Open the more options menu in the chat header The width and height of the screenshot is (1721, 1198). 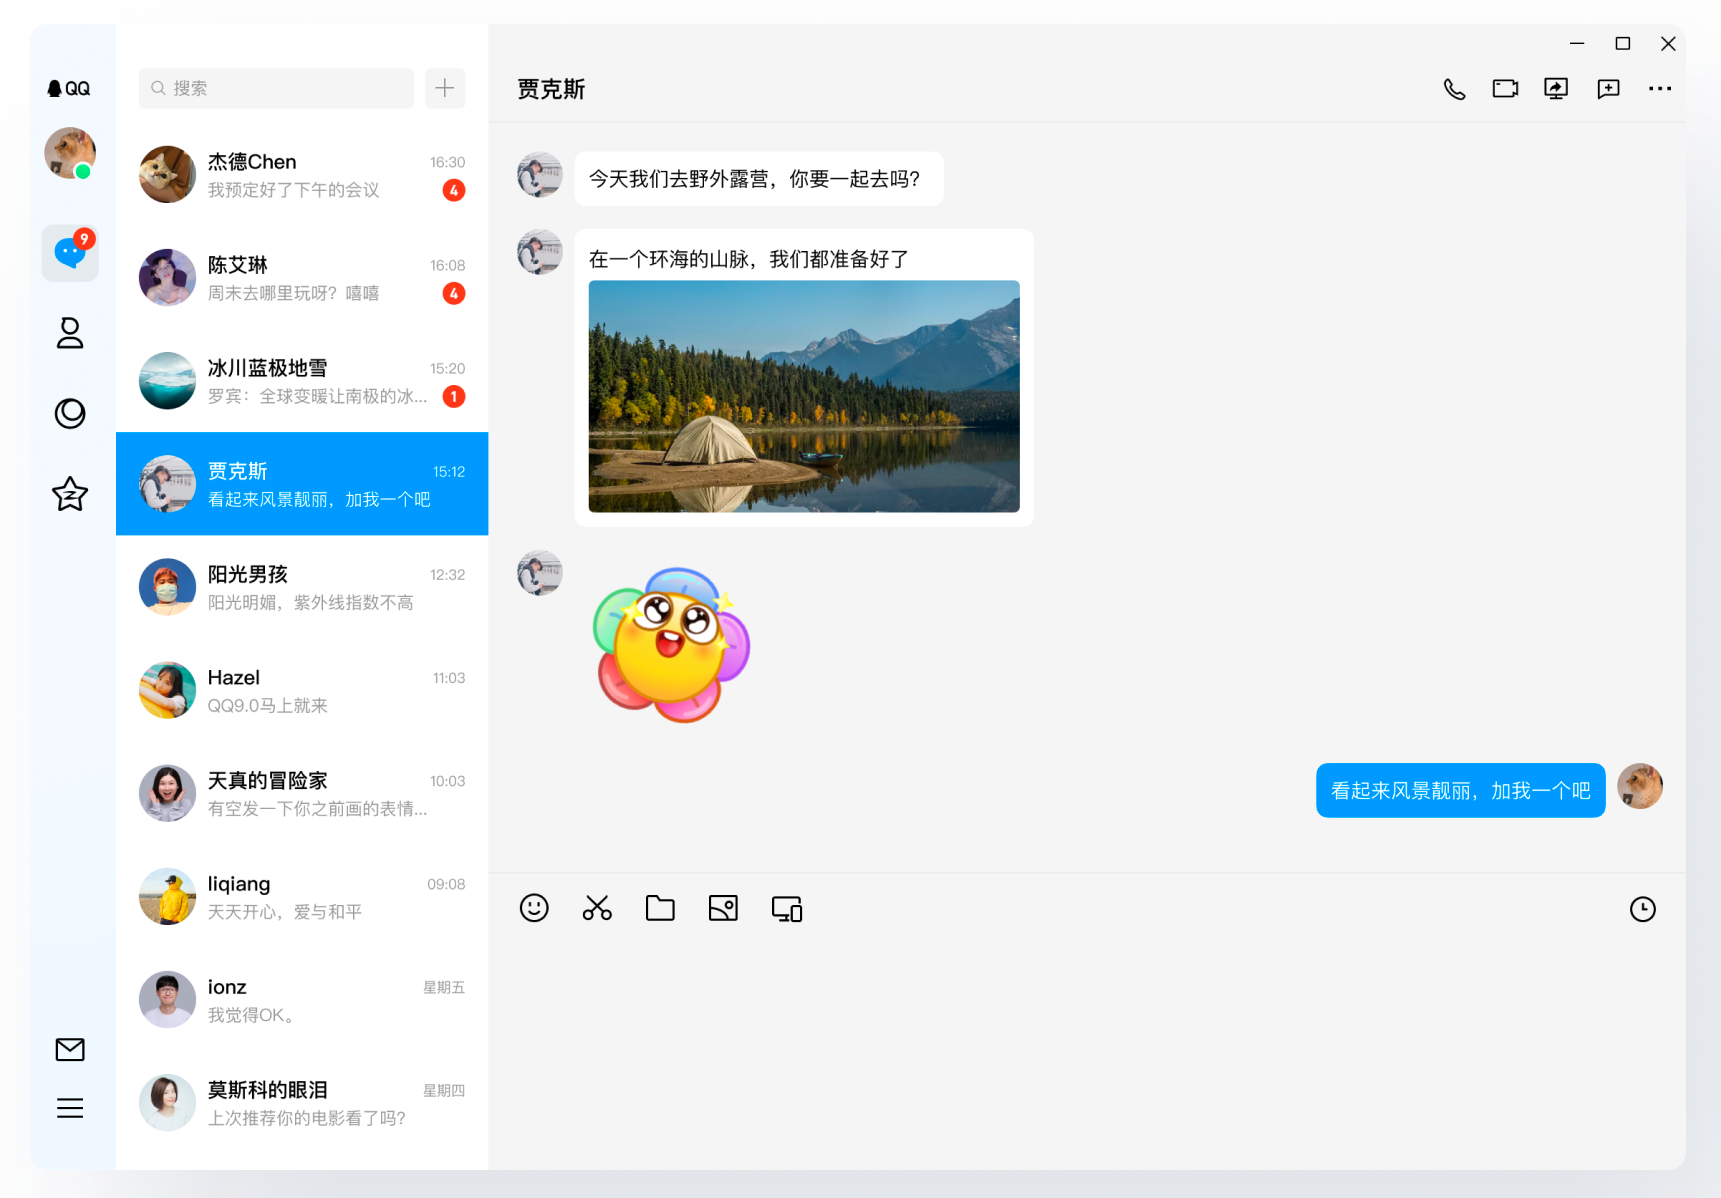coord(1659,88)
